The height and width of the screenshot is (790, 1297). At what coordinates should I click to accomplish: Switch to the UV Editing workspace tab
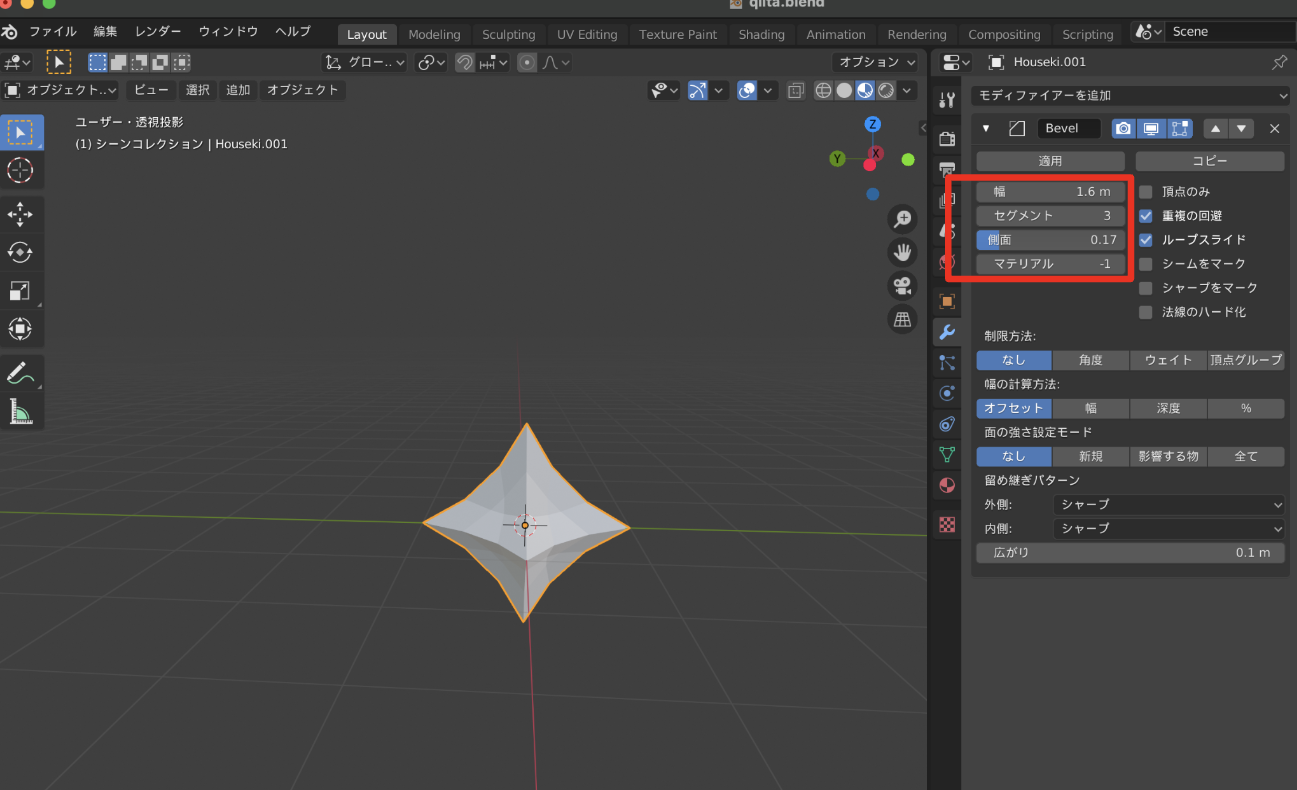click(587, 34)
